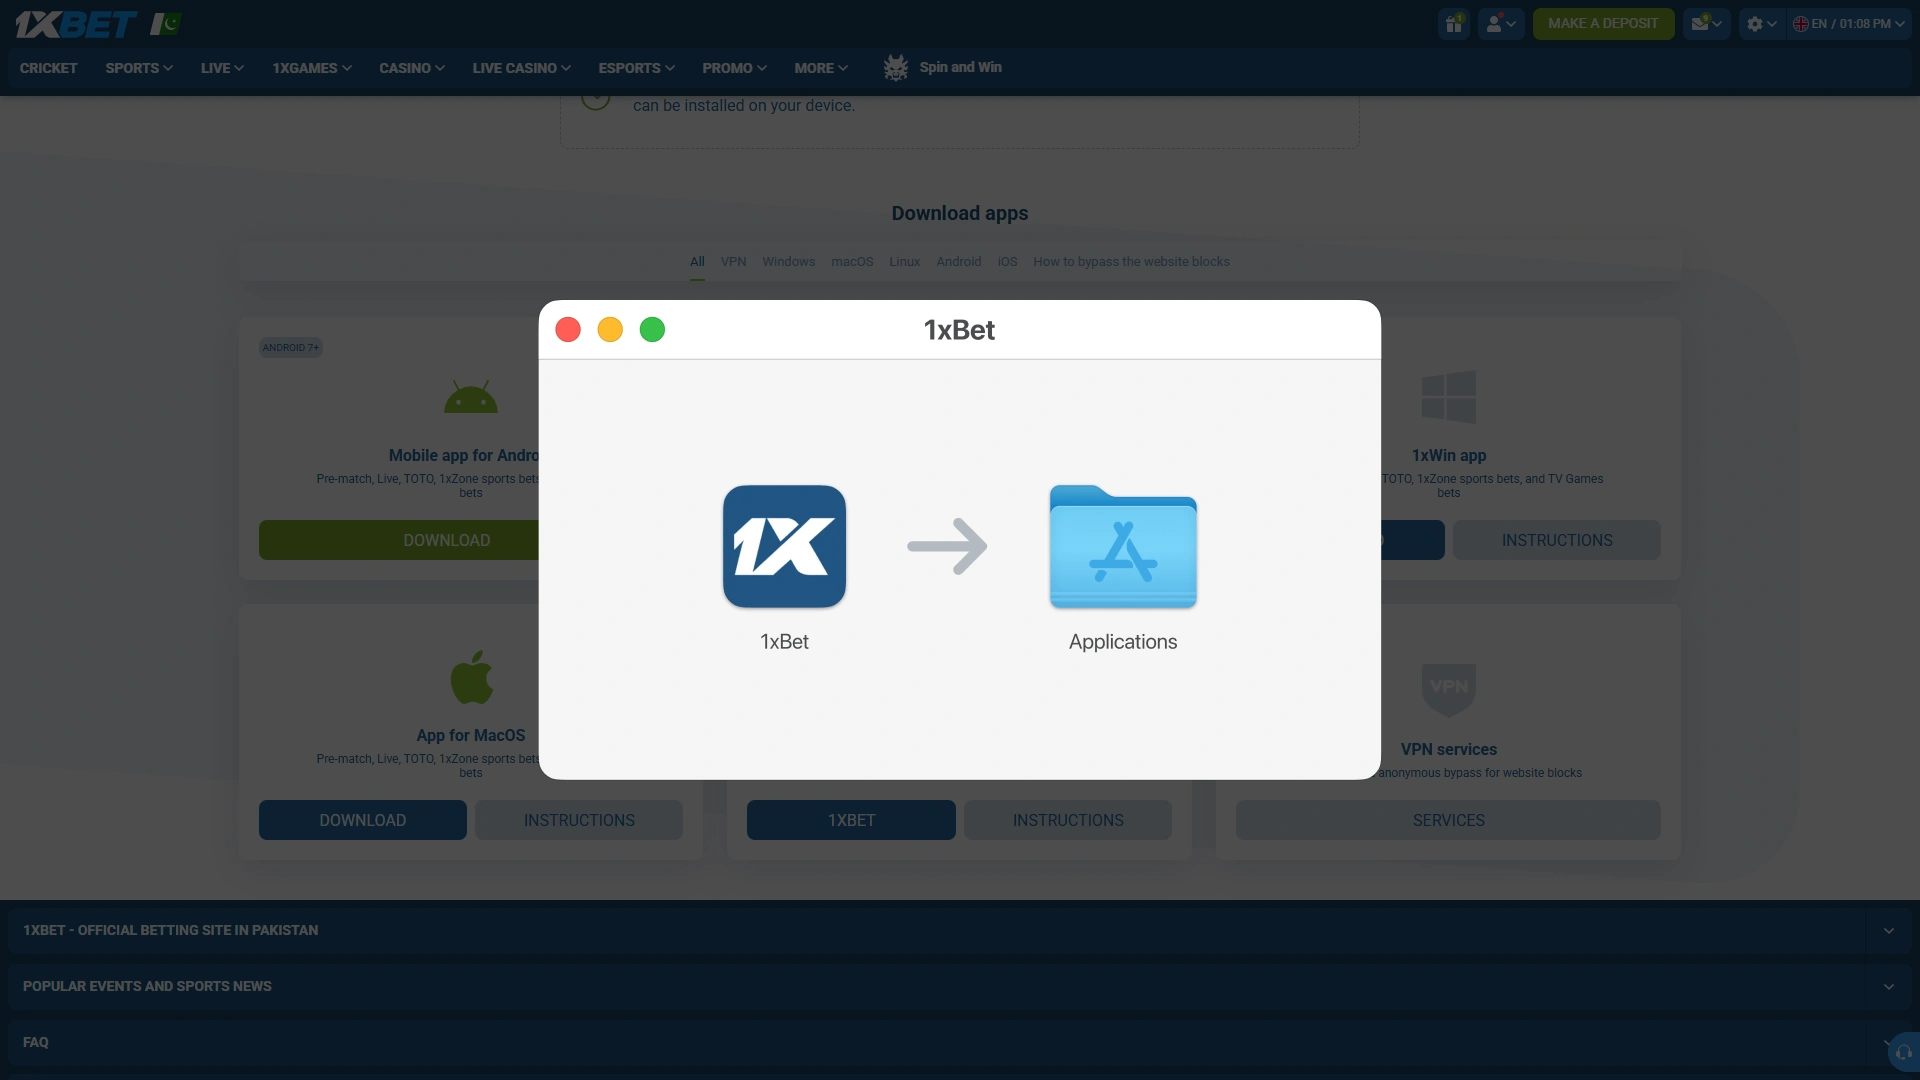The width and height of the screenshot is (1920, 1080).
Task: Open the EN language and time selector
Action: 1849,23
